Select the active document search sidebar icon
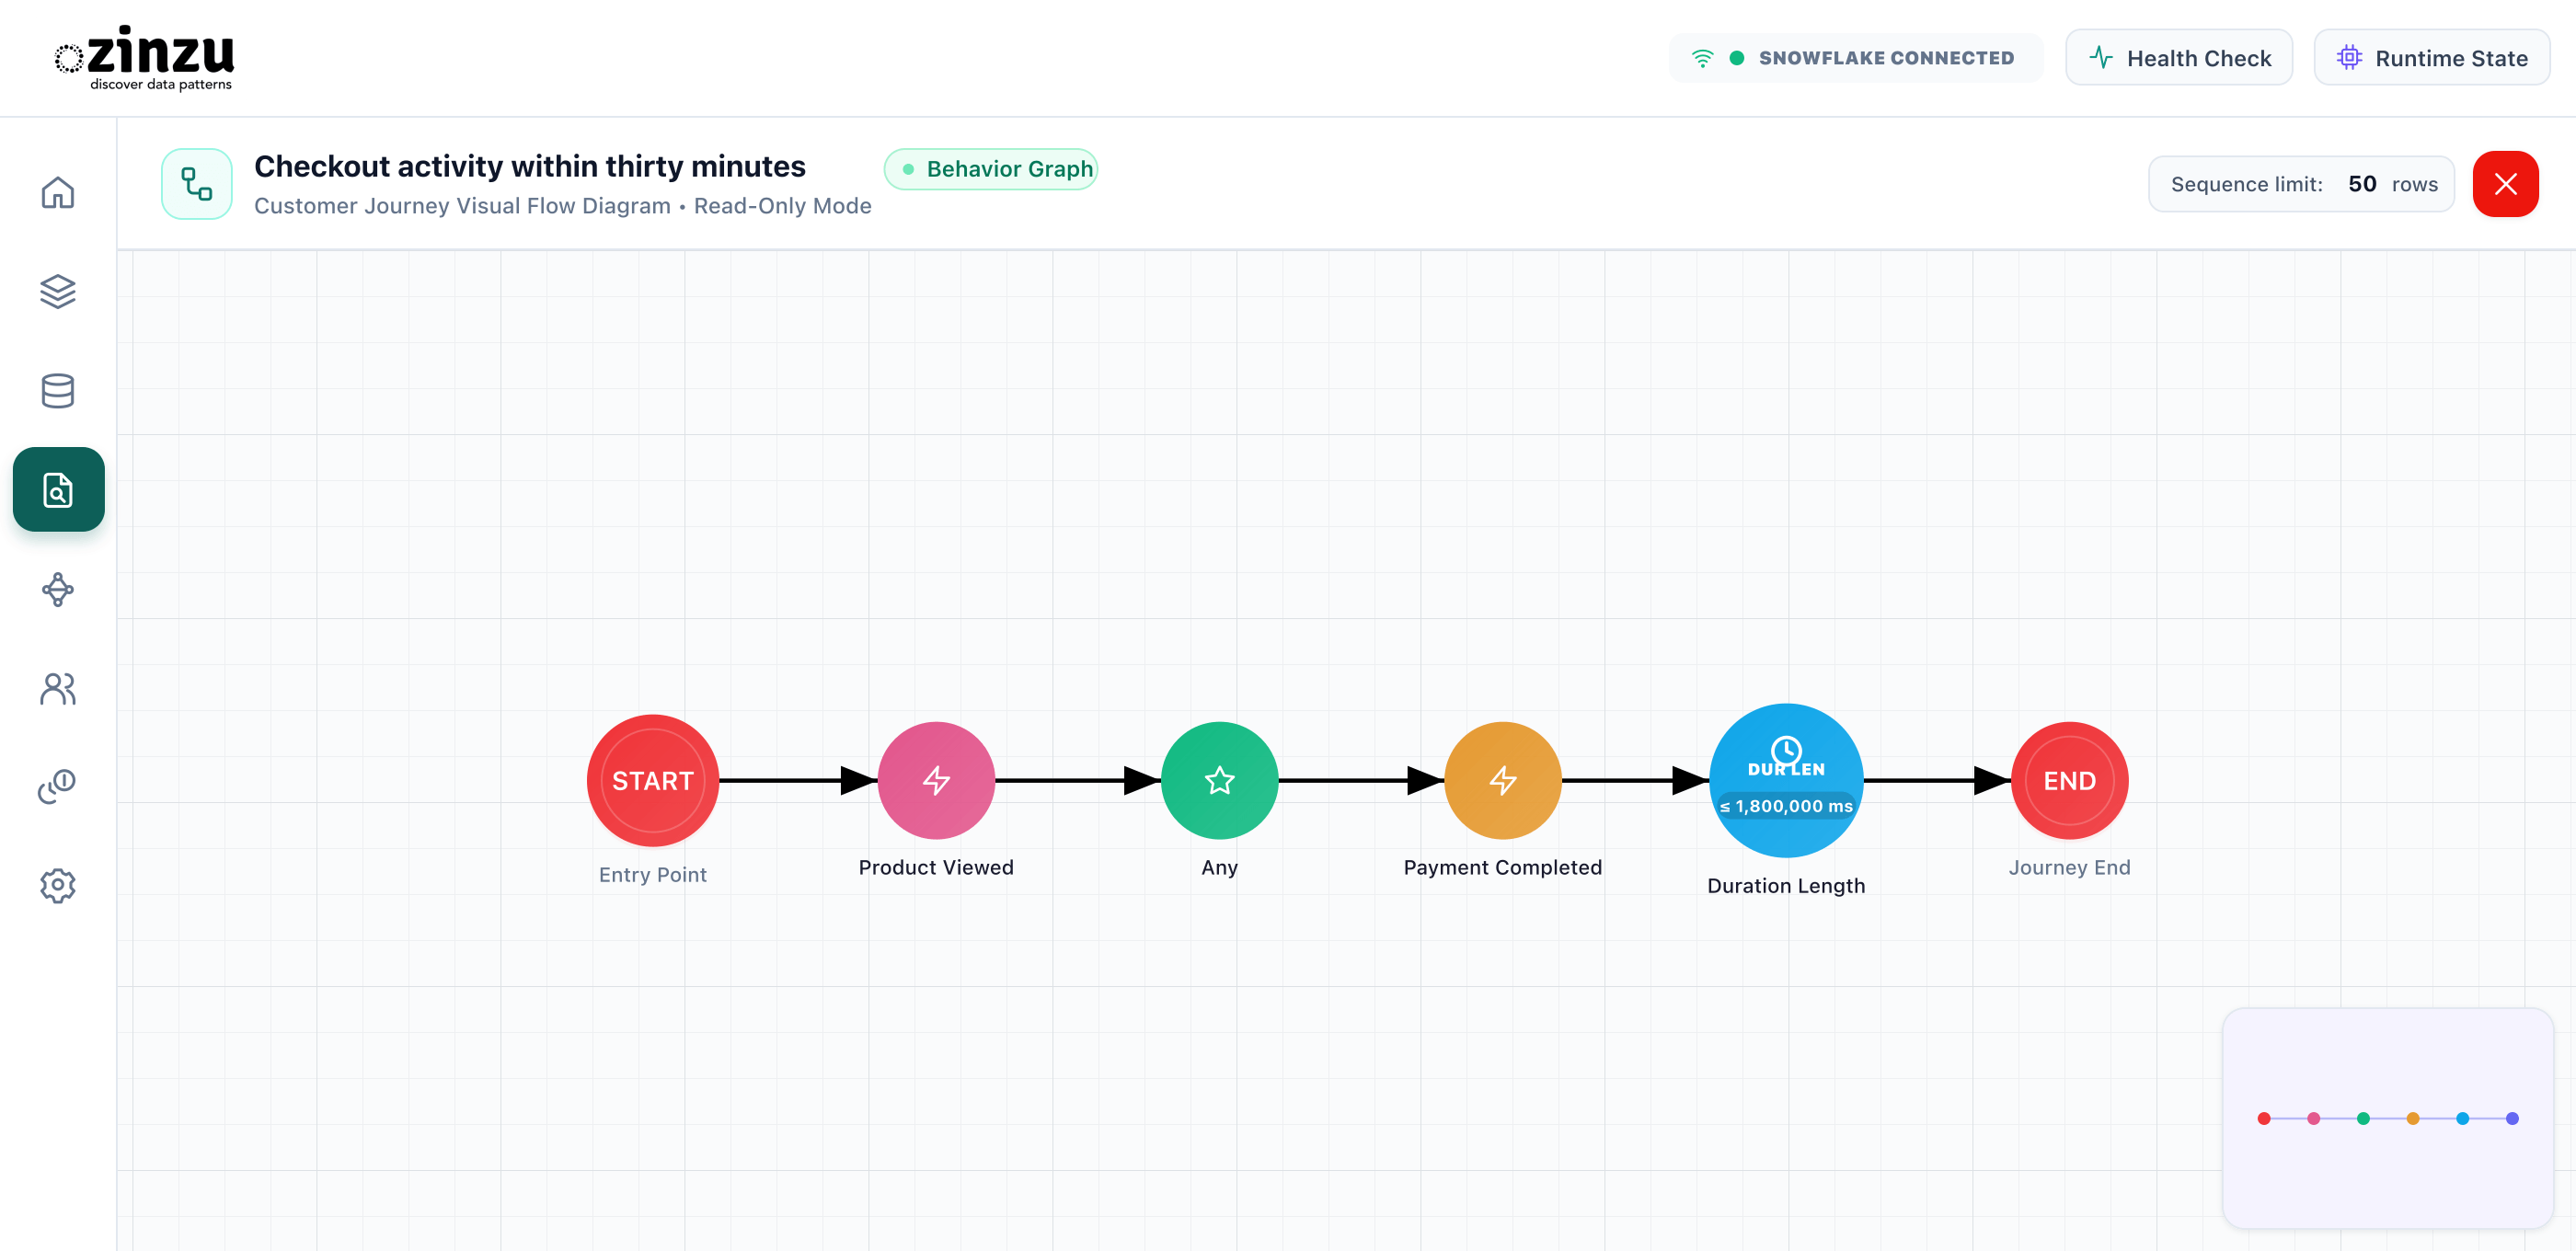Viewport: 2576px width, 1251px height. (x=58, y=489)
